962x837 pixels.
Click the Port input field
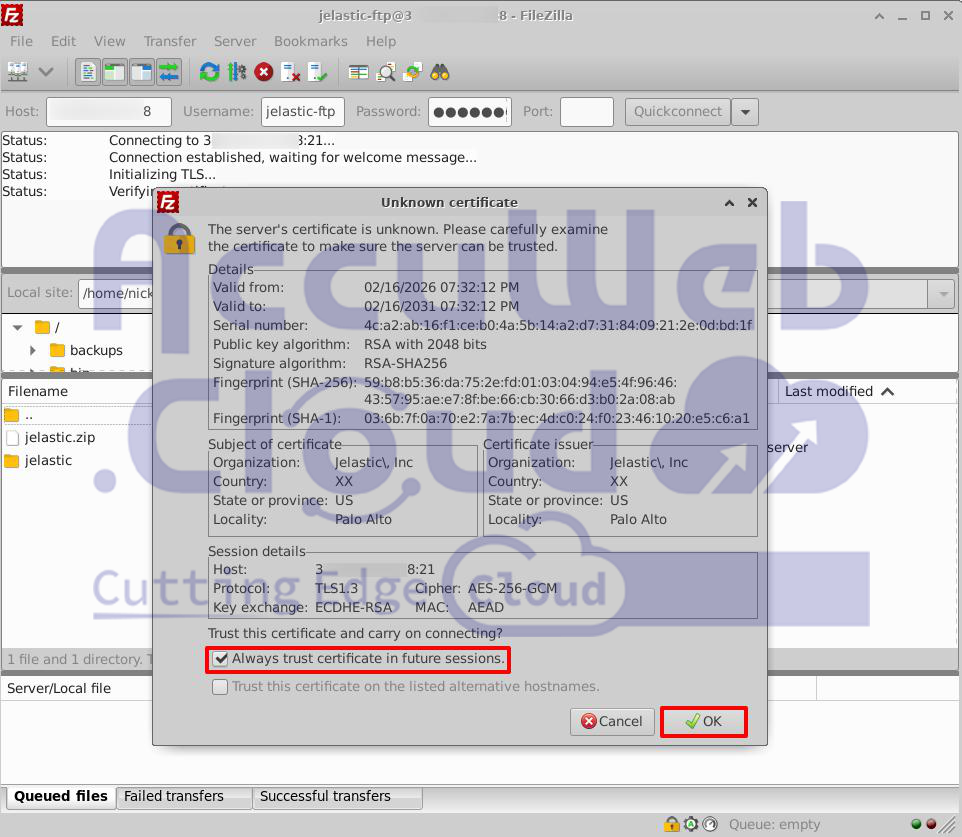[x=586, y=112]
